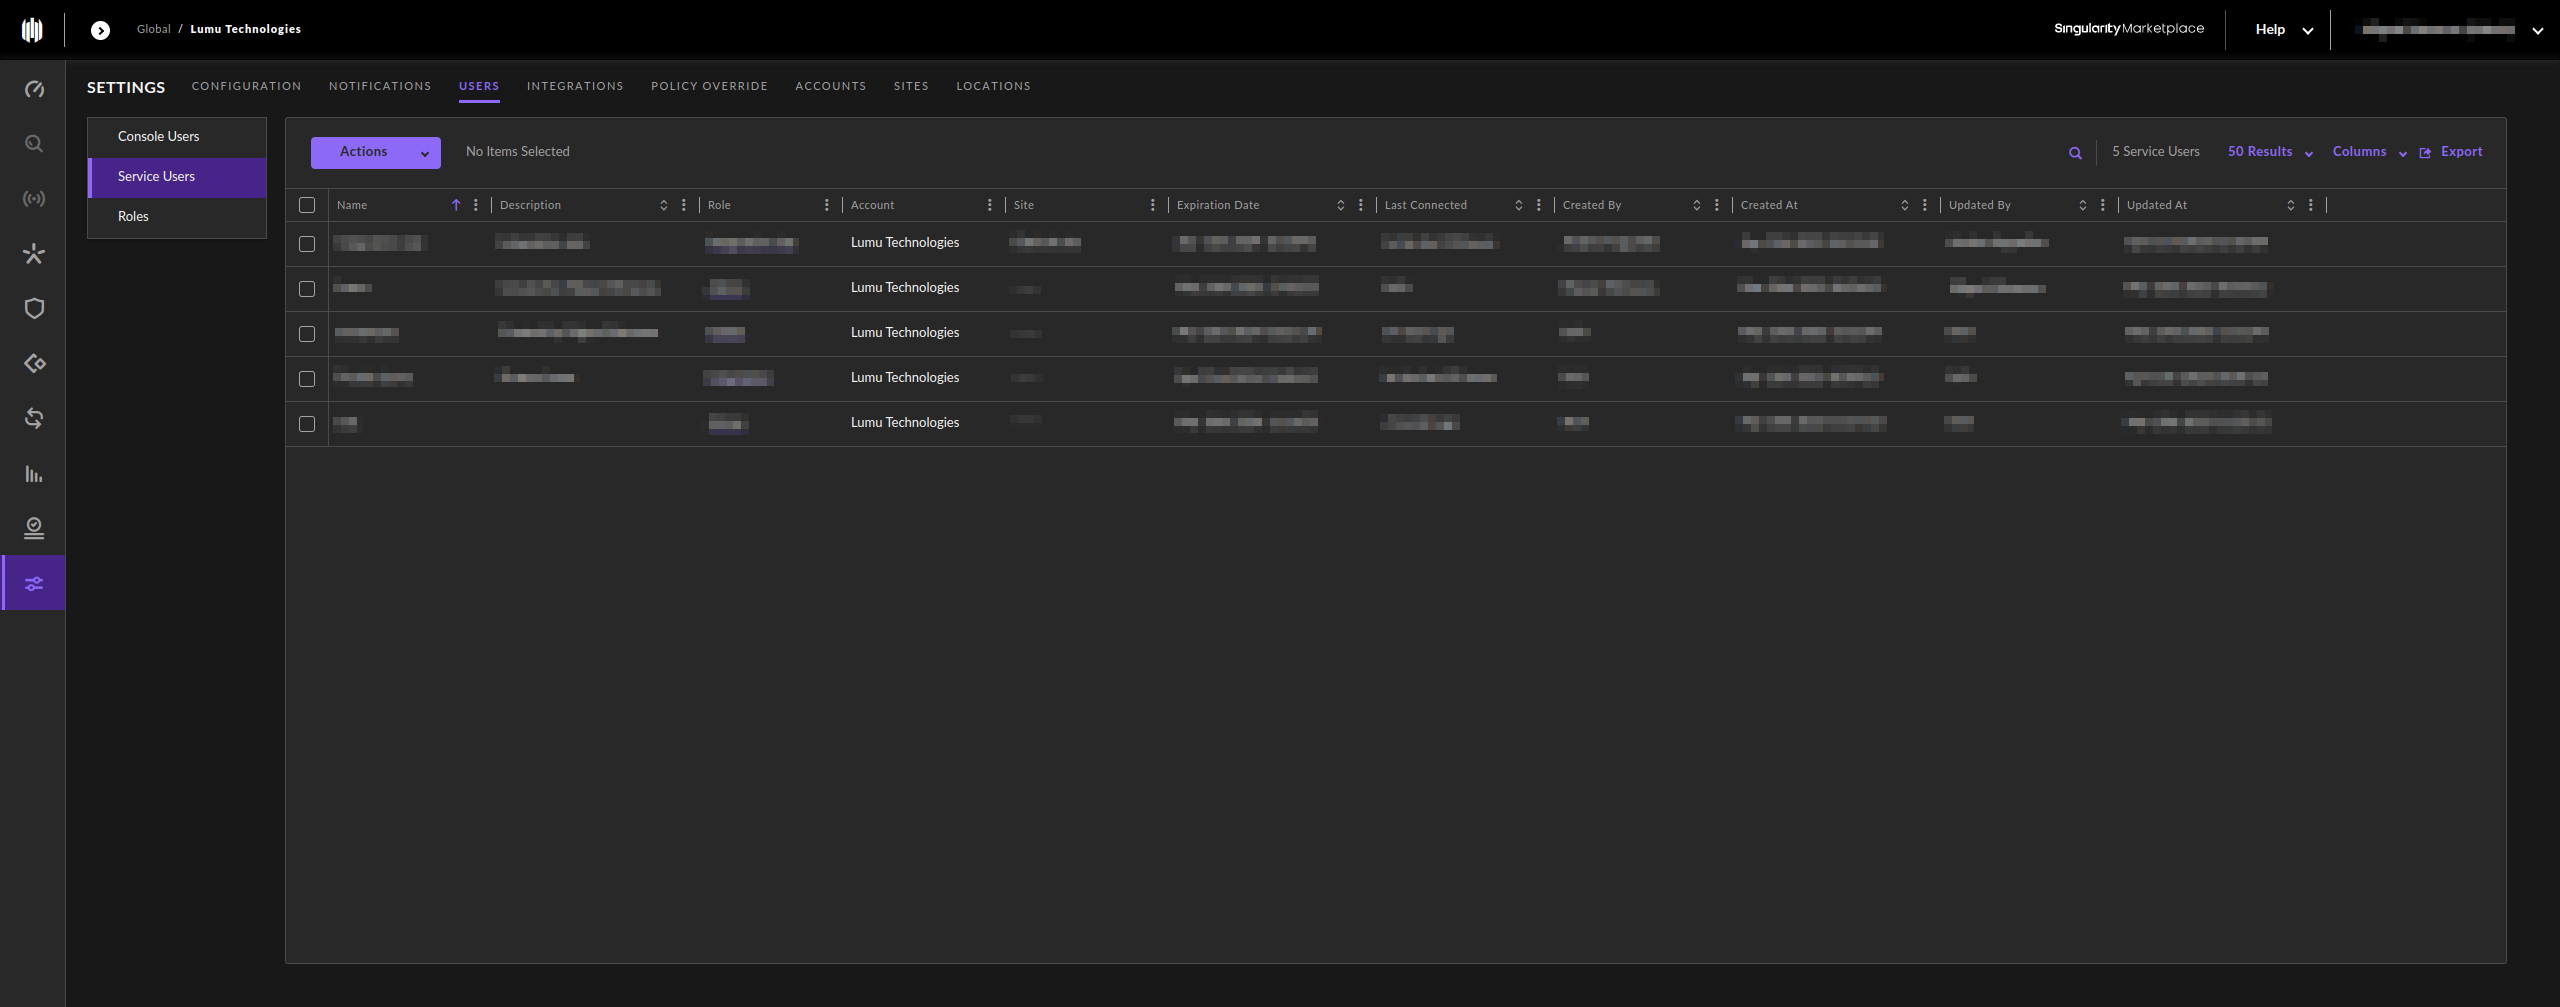Expand the sidebar with the arrow icon

pos(100,30)
